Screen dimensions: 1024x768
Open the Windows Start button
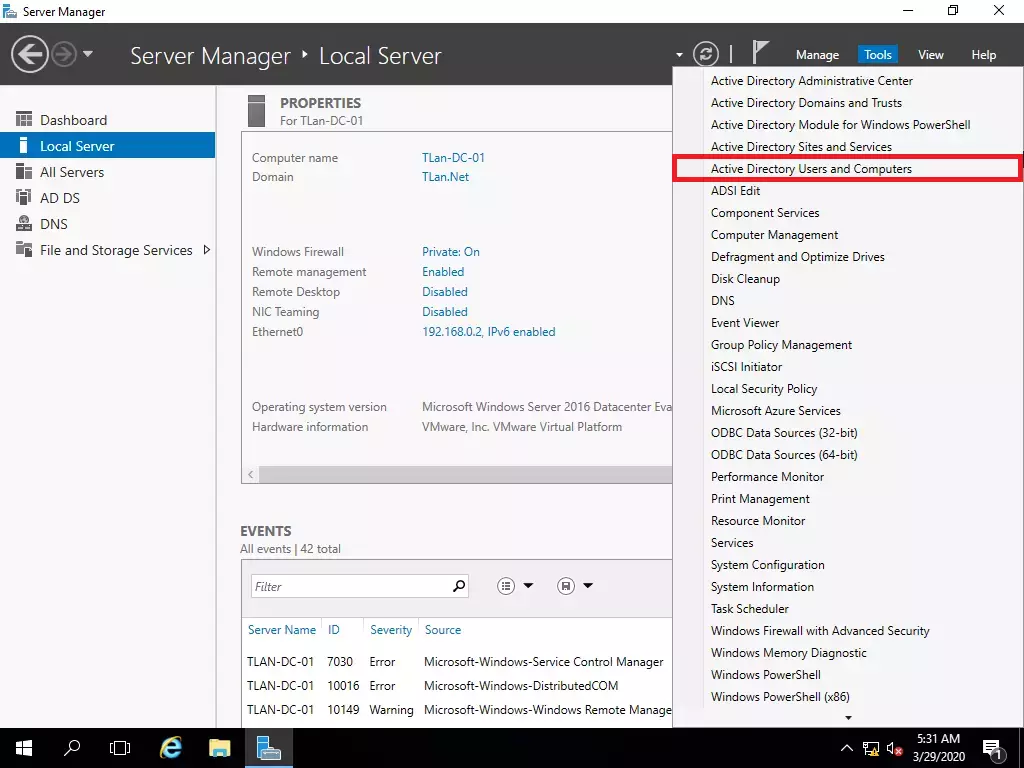point(24,748)
